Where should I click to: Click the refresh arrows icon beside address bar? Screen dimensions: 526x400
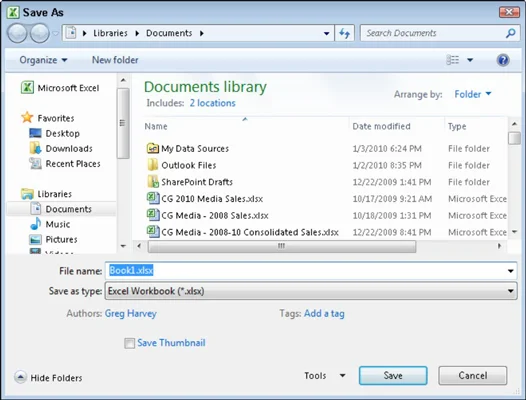click(345, 33)
